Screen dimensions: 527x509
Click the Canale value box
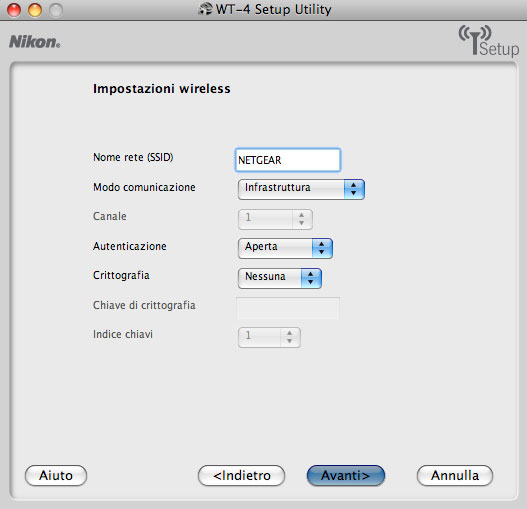[266, 219]
